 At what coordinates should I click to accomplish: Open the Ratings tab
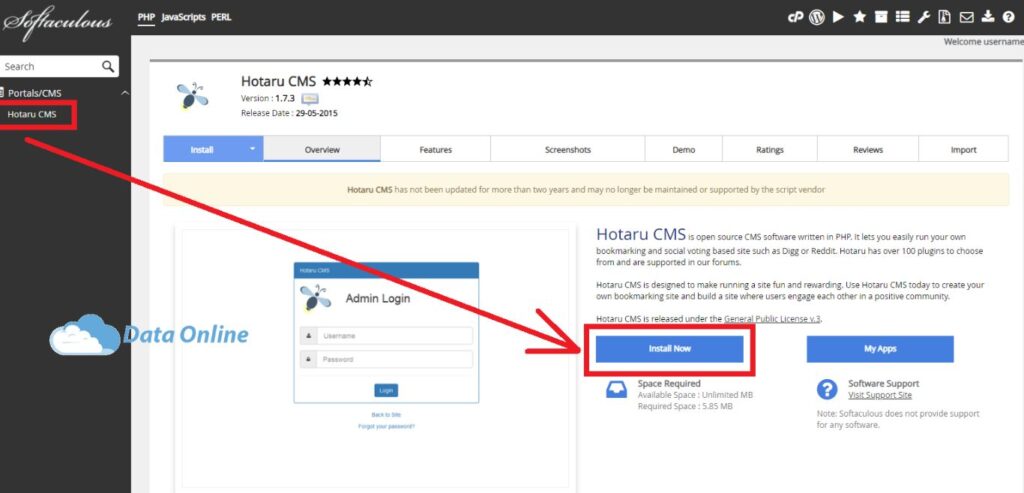tap(770, 150)
